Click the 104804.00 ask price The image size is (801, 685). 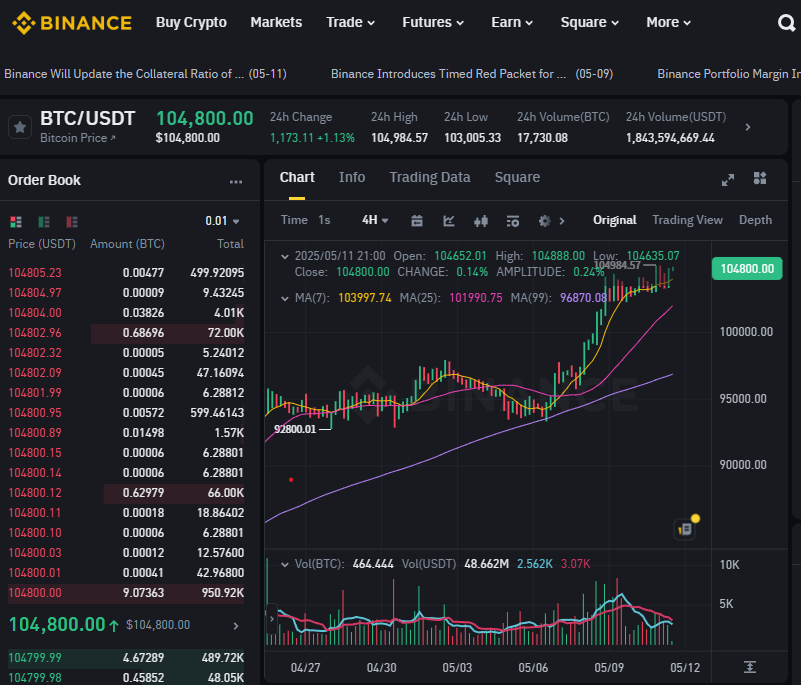click(35, 313)
